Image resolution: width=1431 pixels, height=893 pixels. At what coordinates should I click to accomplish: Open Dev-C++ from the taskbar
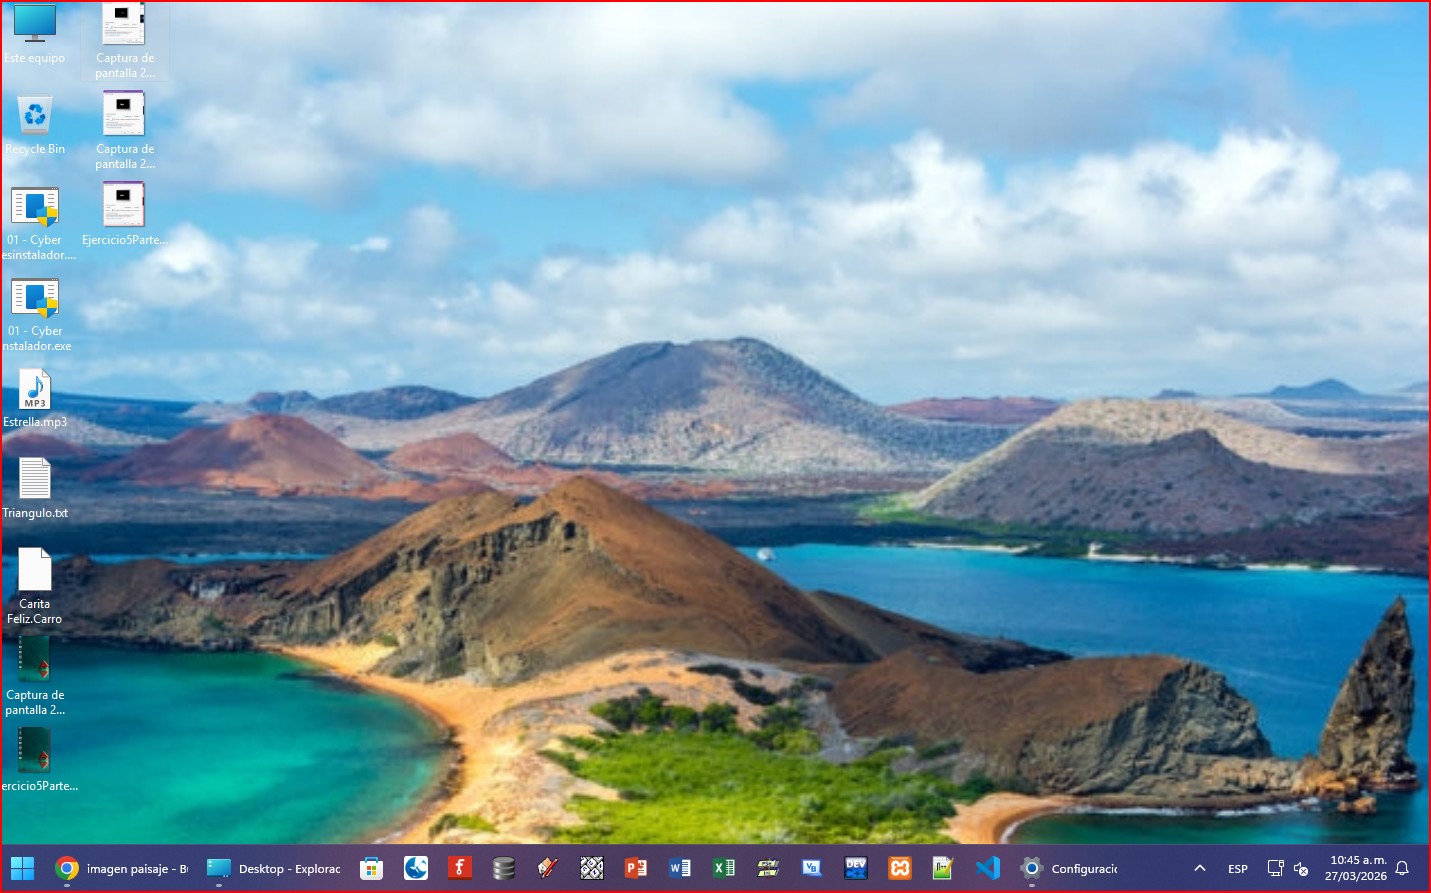(x=856, y=868)
